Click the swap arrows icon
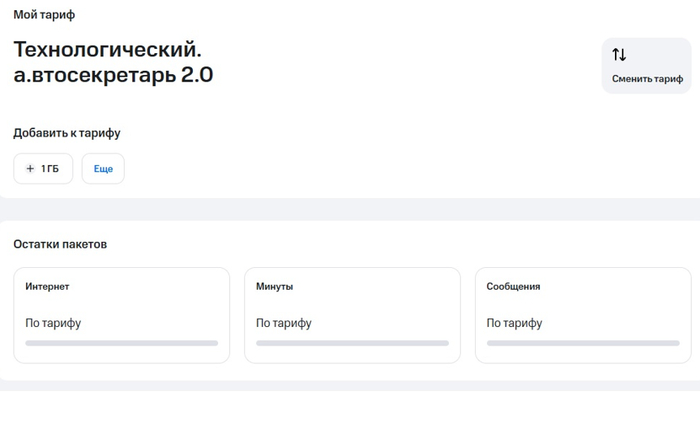Image resolution: width=700 pixels, height=423 pixels. (x=619, y=55)
